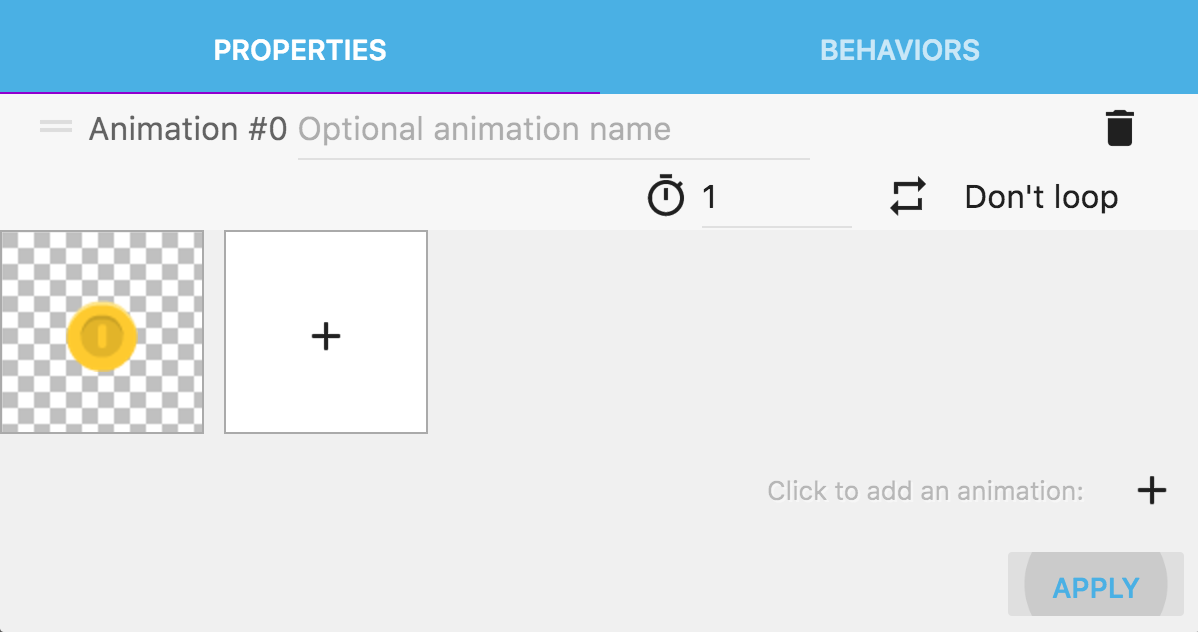Select the yellow coin sprite image

pyautogui.click(x=101, y=336)
